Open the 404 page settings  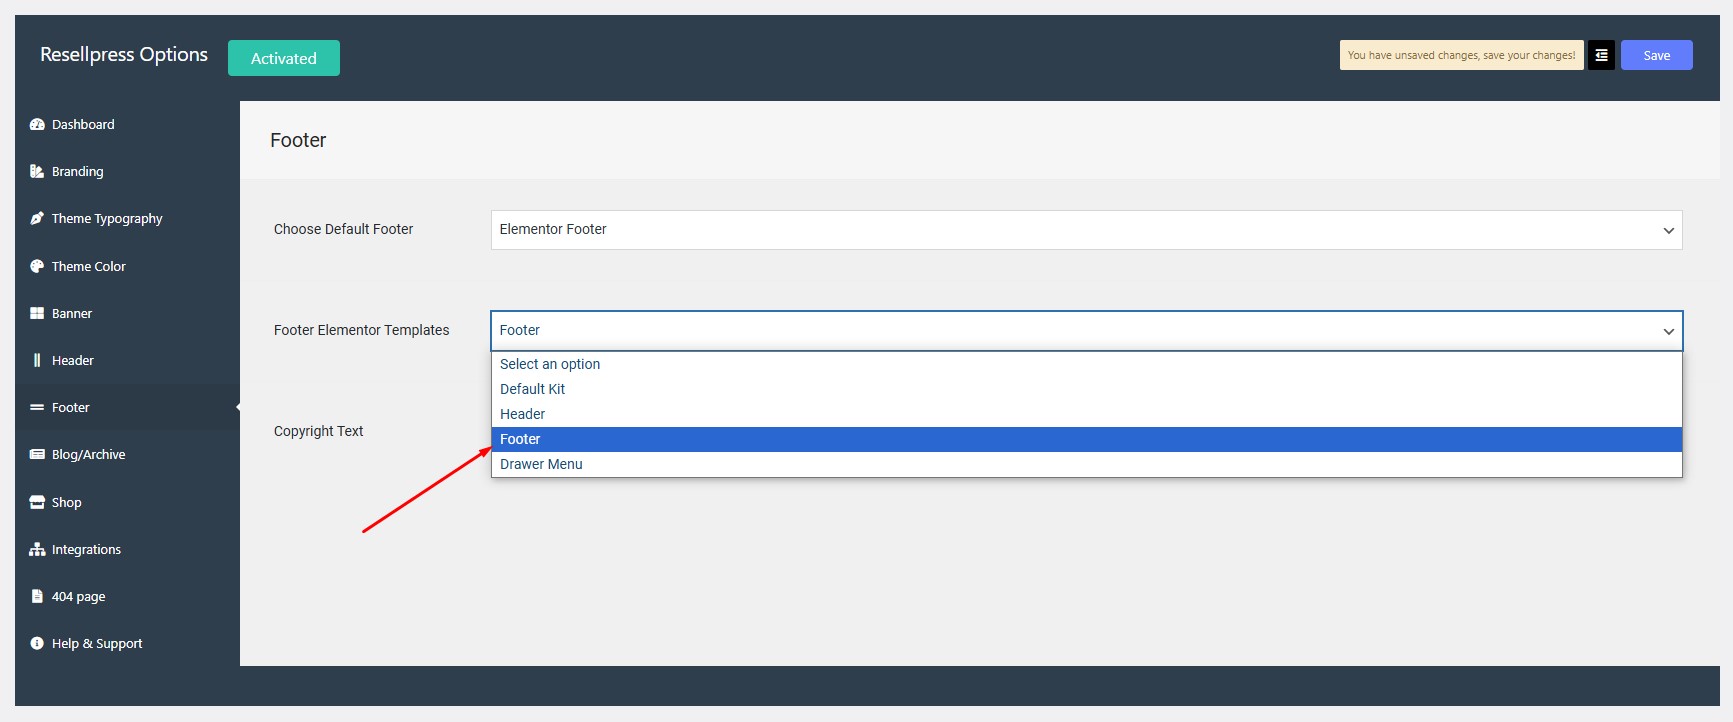click(x=78, y=597)
